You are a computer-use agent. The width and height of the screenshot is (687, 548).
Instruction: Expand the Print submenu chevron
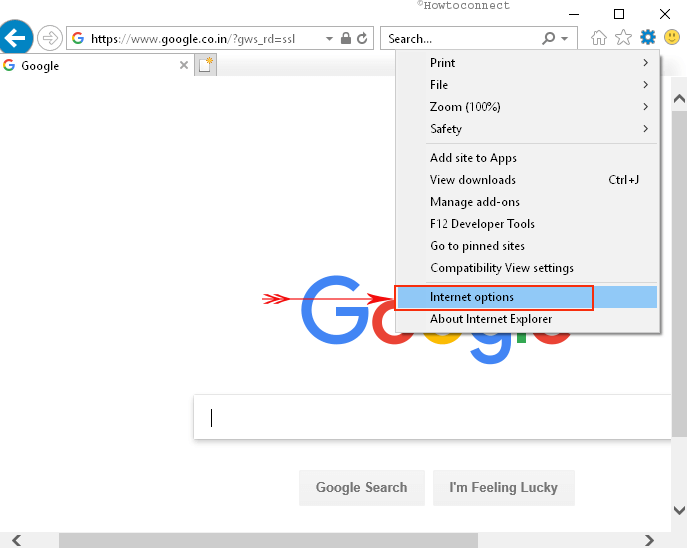tap(645, 63)
